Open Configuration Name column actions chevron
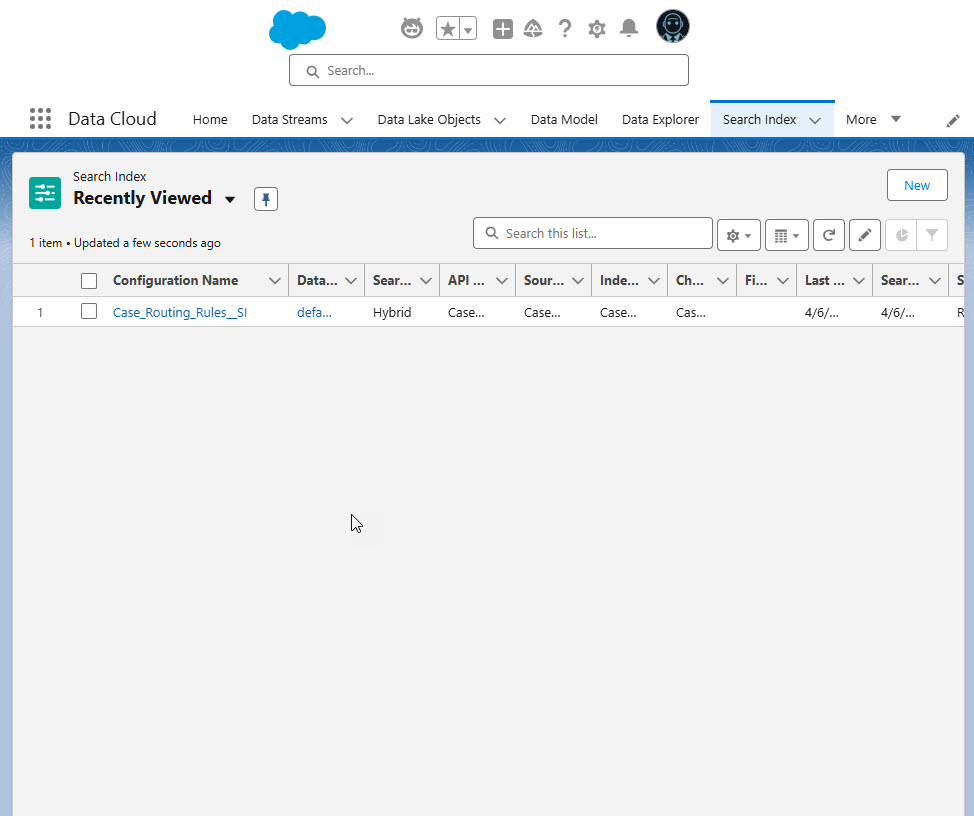This screenshot has width=974, height=816. pyautogui.click(x=275, y=281)
